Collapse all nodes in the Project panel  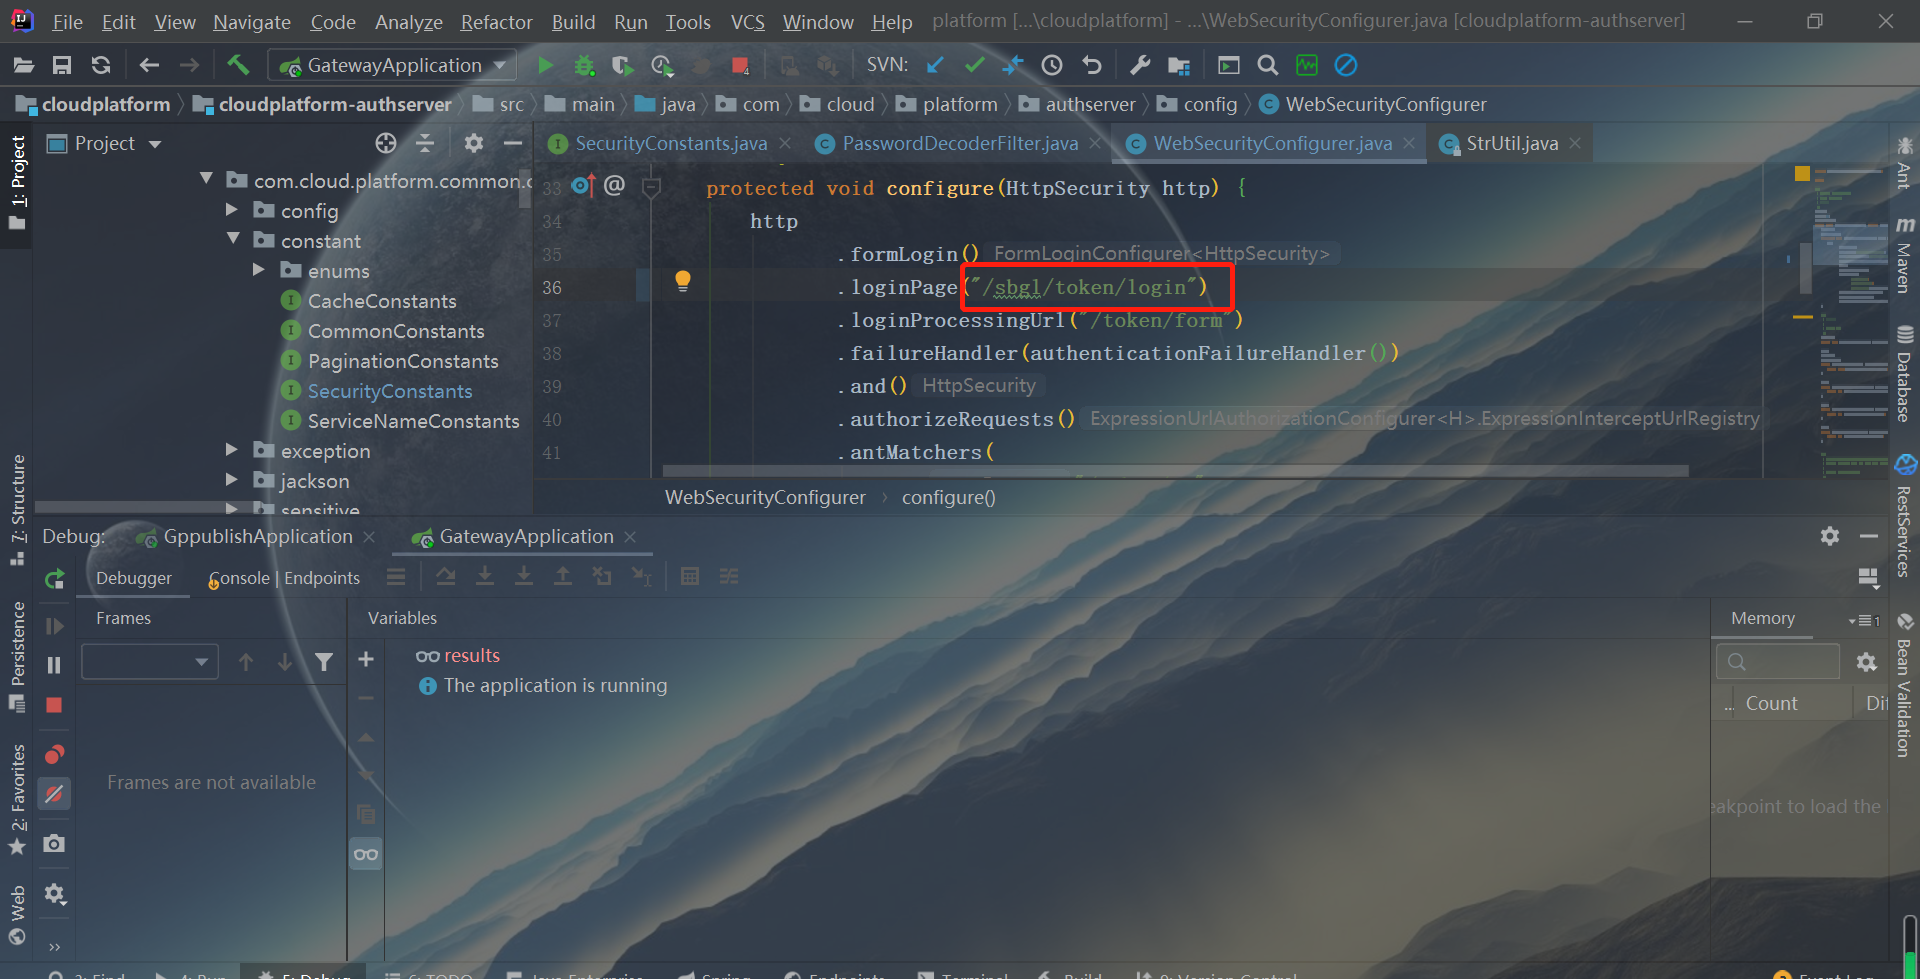coord(425,143)
